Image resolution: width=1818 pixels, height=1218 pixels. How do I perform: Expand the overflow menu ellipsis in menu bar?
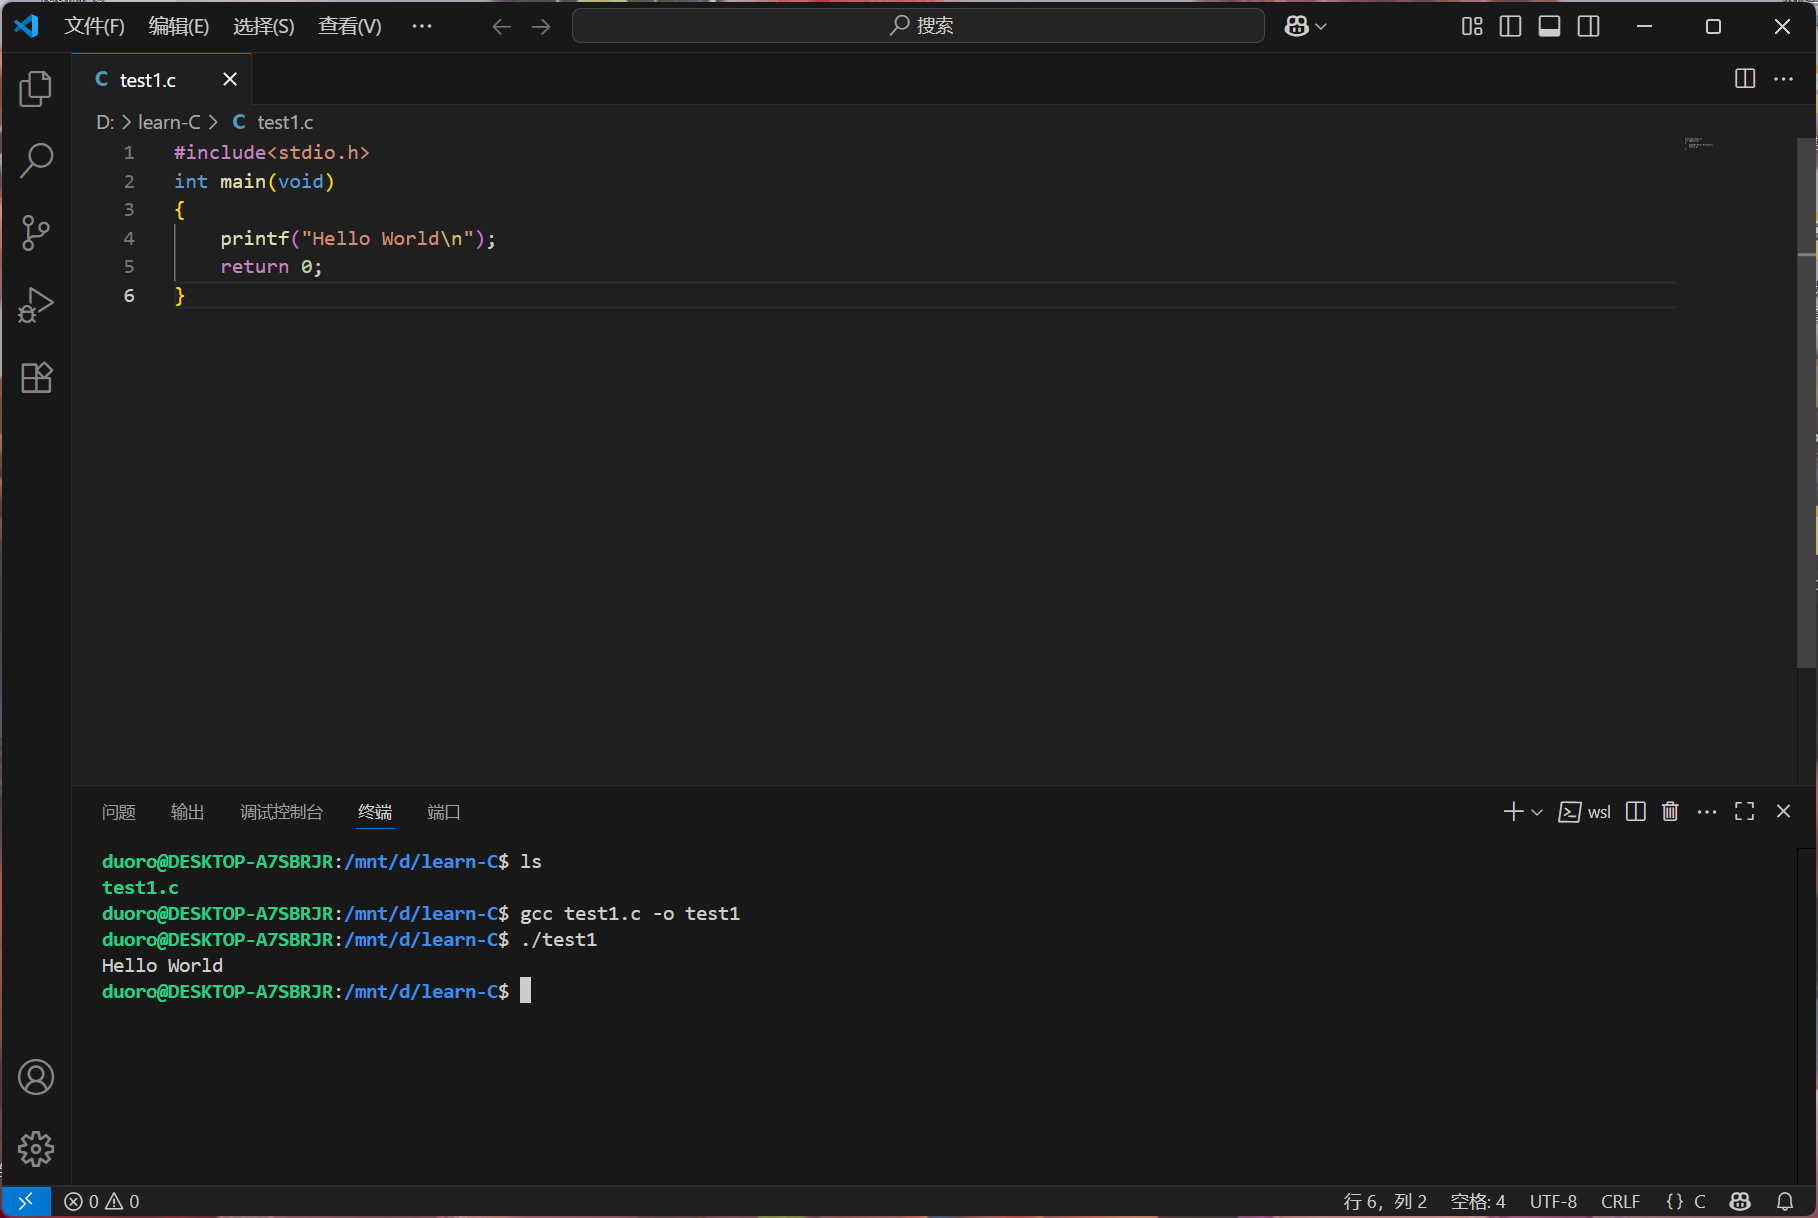[422, 26]
